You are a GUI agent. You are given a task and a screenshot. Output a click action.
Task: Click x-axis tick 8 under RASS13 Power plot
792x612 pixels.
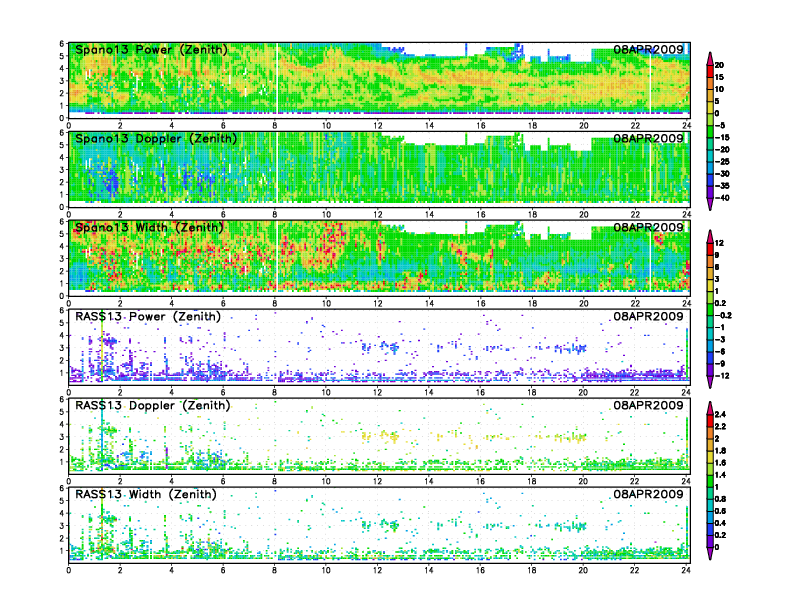275,392
